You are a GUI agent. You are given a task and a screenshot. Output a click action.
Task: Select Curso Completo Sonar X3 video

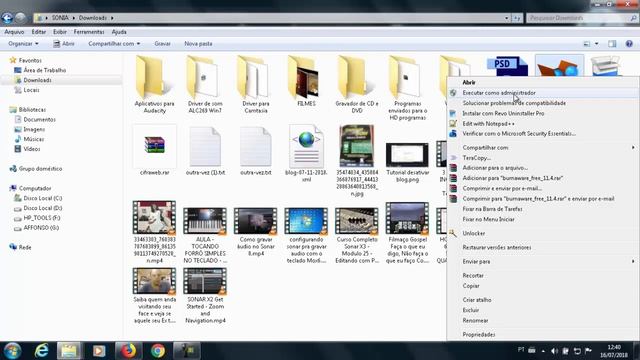click(357, 235)
